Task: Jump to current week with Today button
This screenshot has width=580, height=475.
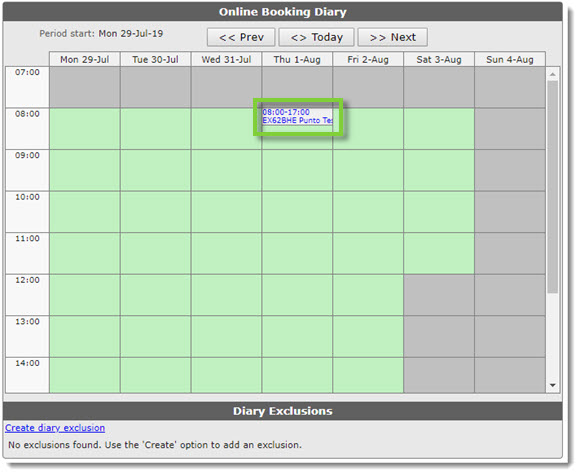Action: tap(317, 37)
